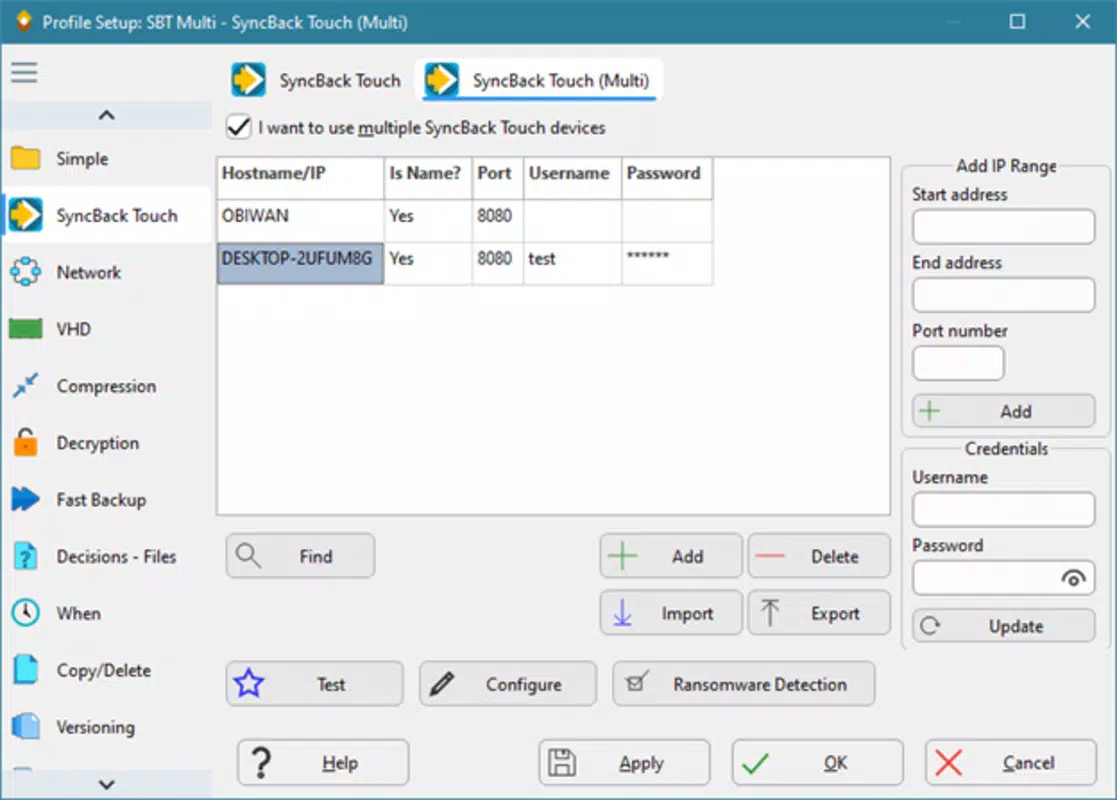Click the refresh icon on Update
The image size is (1117, 800).
point(930,626)
